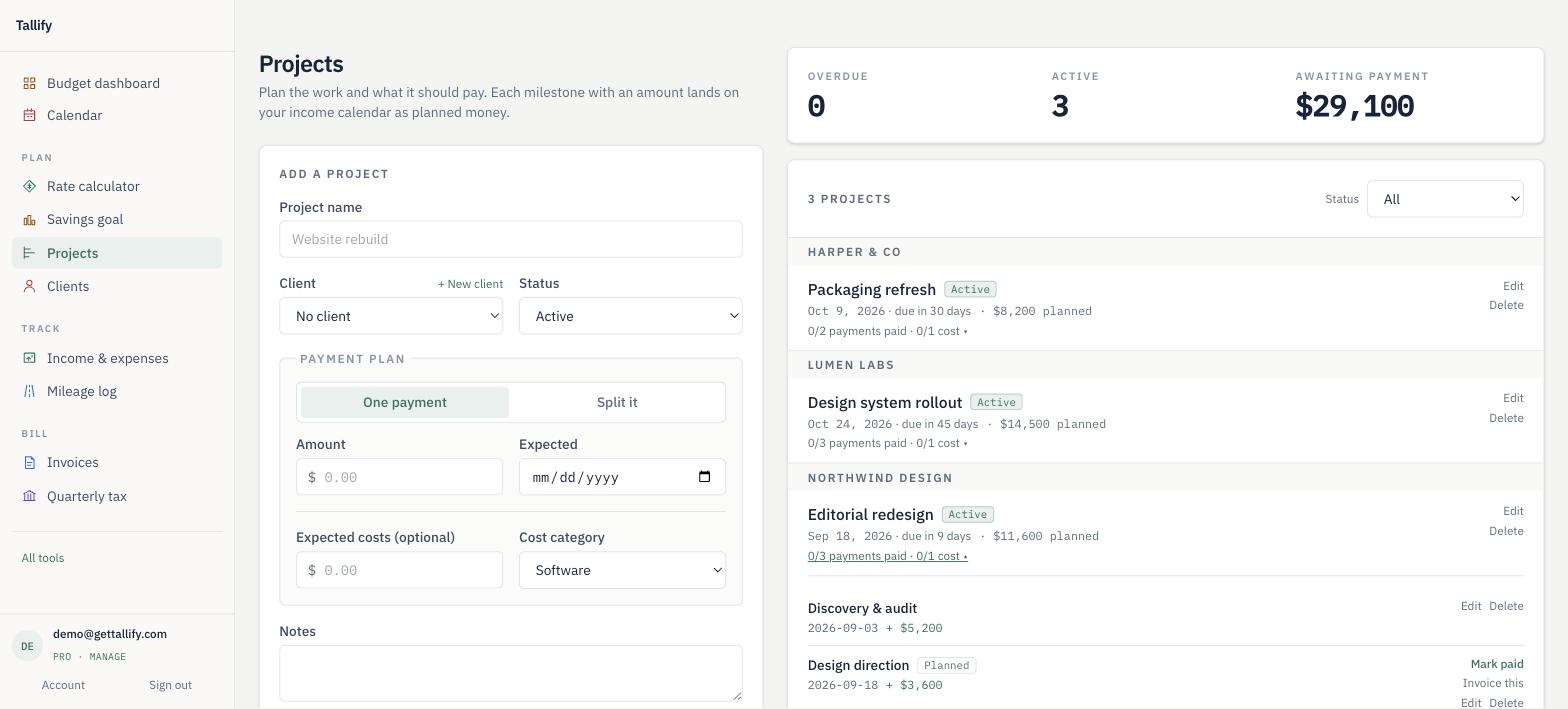Click Invoice this for Design direction
The image size is (1568, 709).
tap(1493, 683)
